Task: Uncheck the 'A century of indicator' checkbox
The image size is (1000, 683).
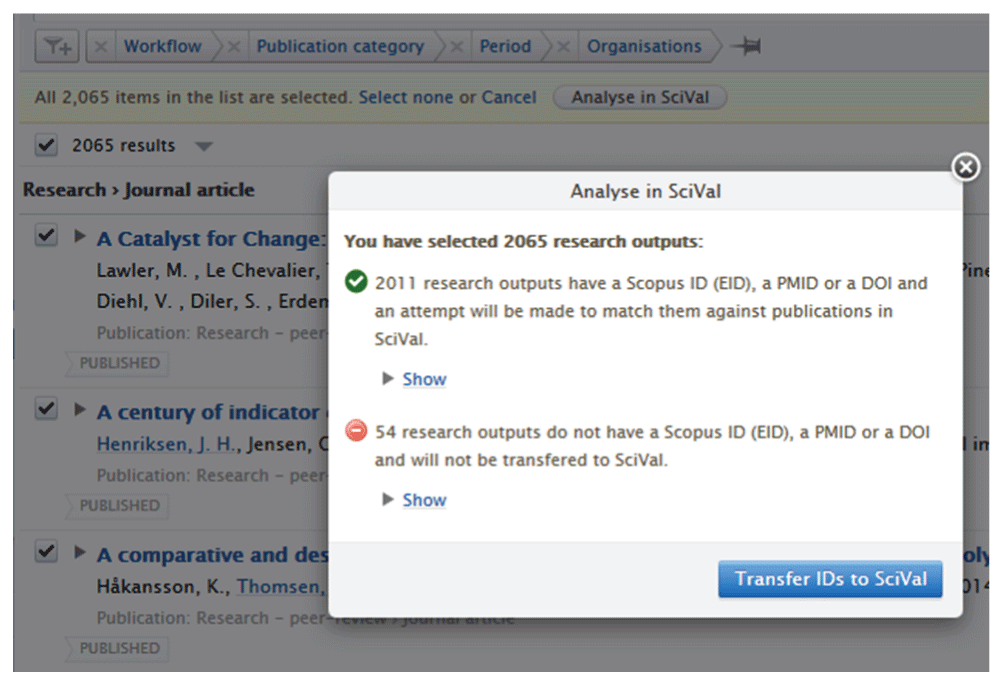Action: click(x=46, y=409)
